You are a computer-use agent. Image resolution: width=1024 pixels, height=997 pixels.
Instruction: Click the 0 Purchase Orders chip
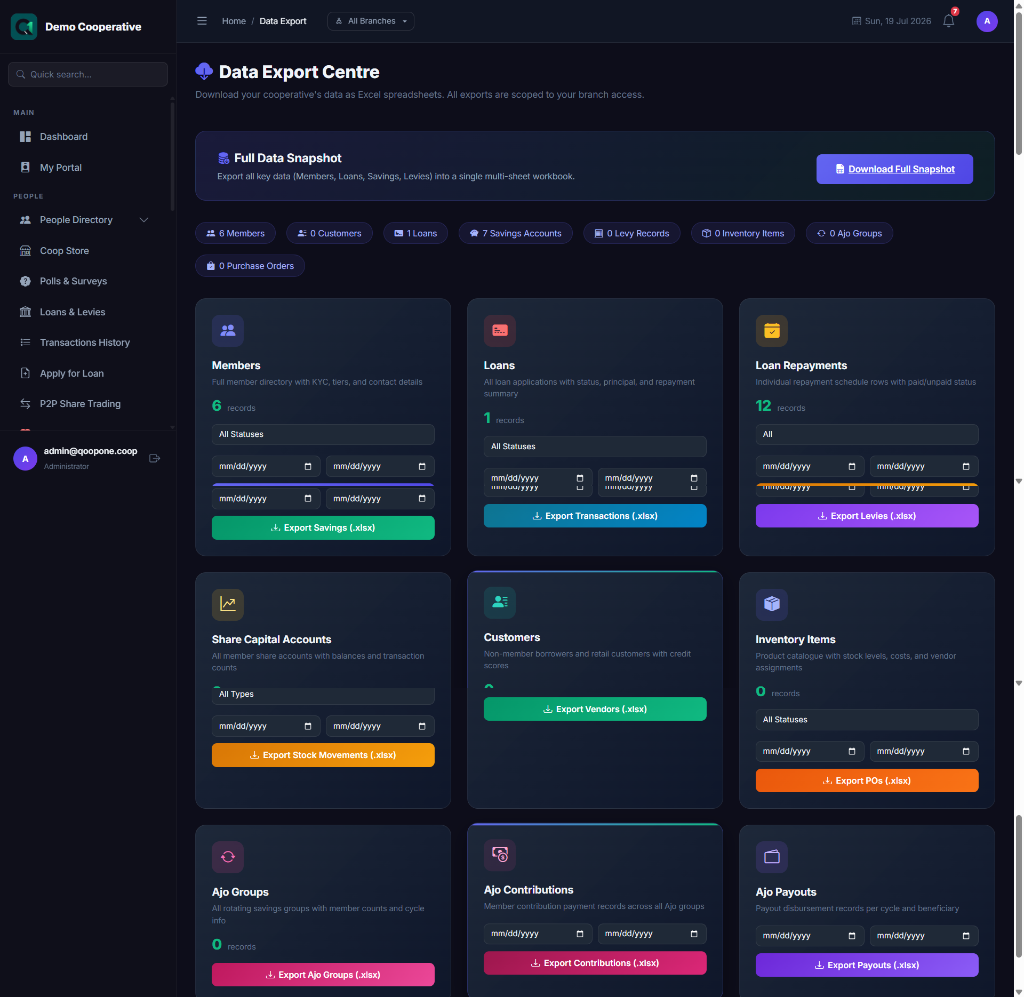[250, 266]
